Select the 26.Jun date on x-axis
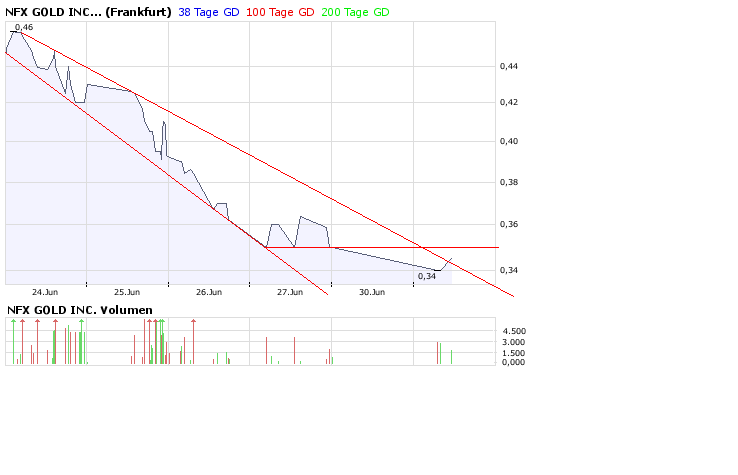Viewport: 738px width, 475px height. coord(208,292)
